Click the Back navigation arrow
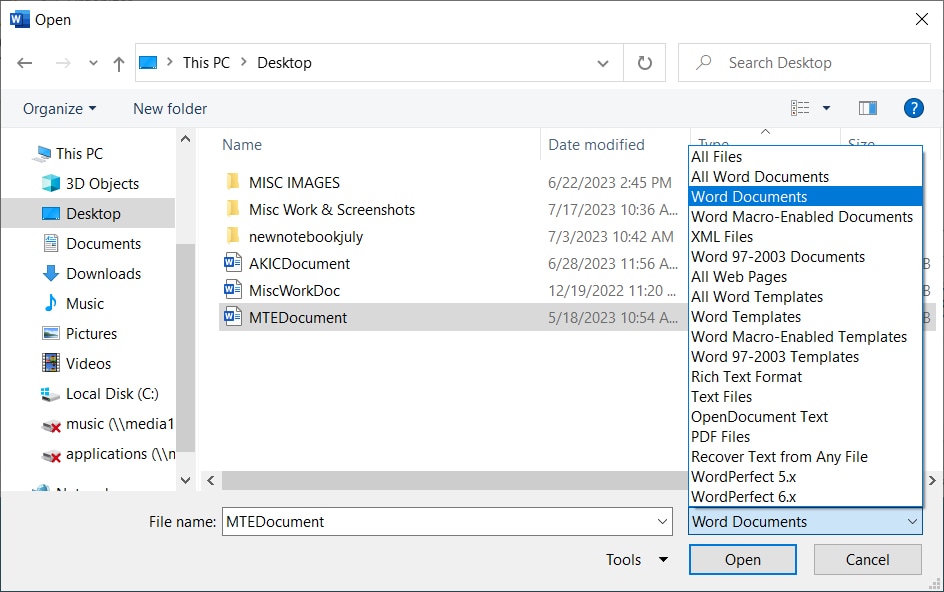 point(24,62)
